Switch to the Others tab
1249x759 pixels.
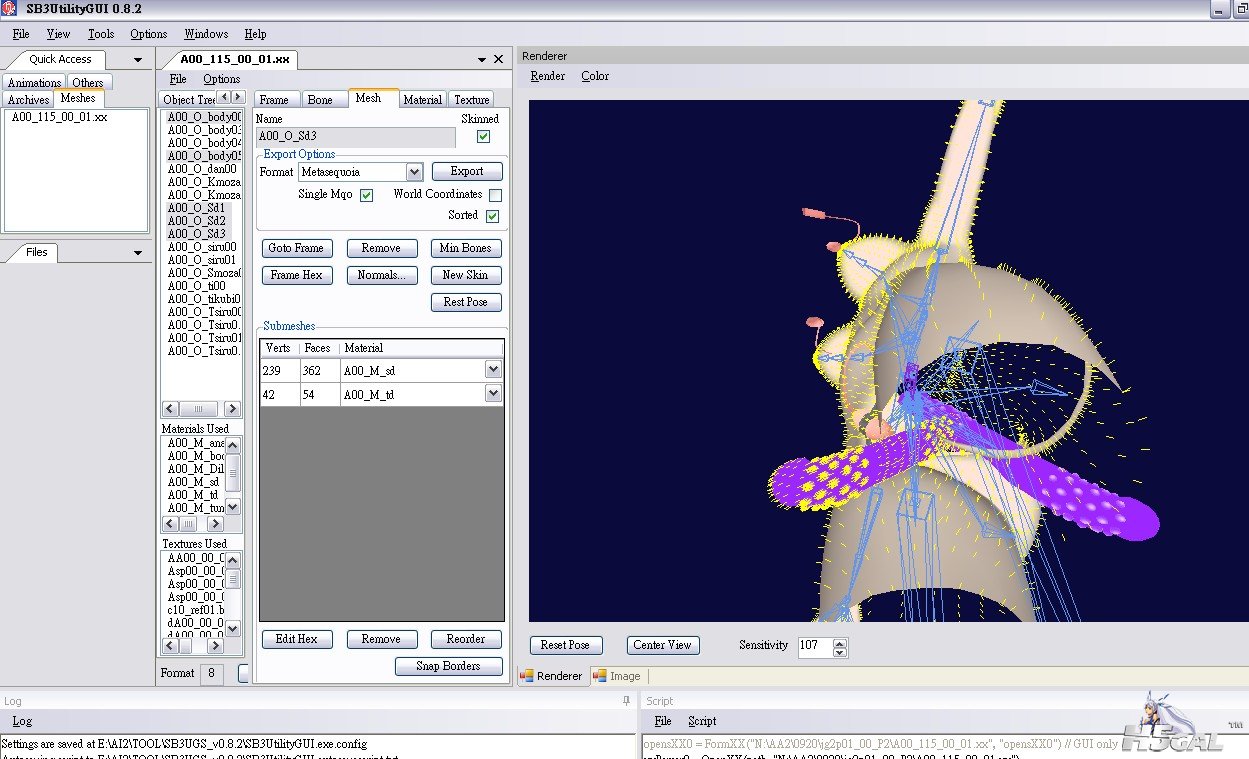pos(88,83)
